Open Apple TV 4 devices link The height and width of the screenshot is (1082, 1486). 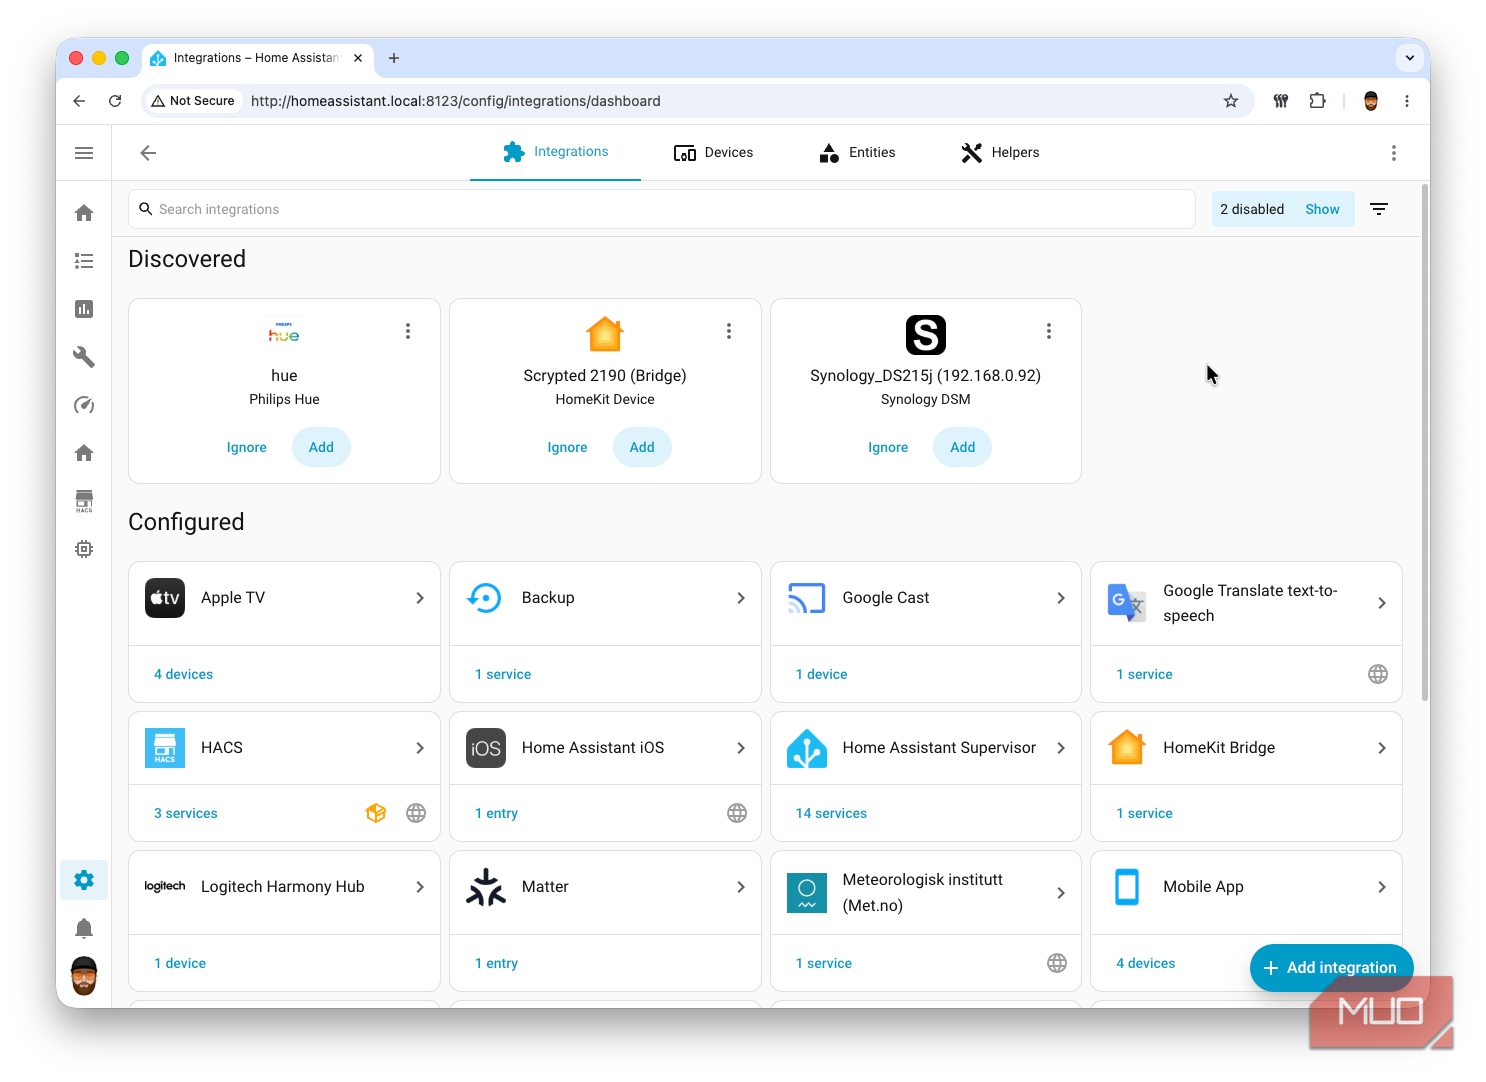[183, 674]
